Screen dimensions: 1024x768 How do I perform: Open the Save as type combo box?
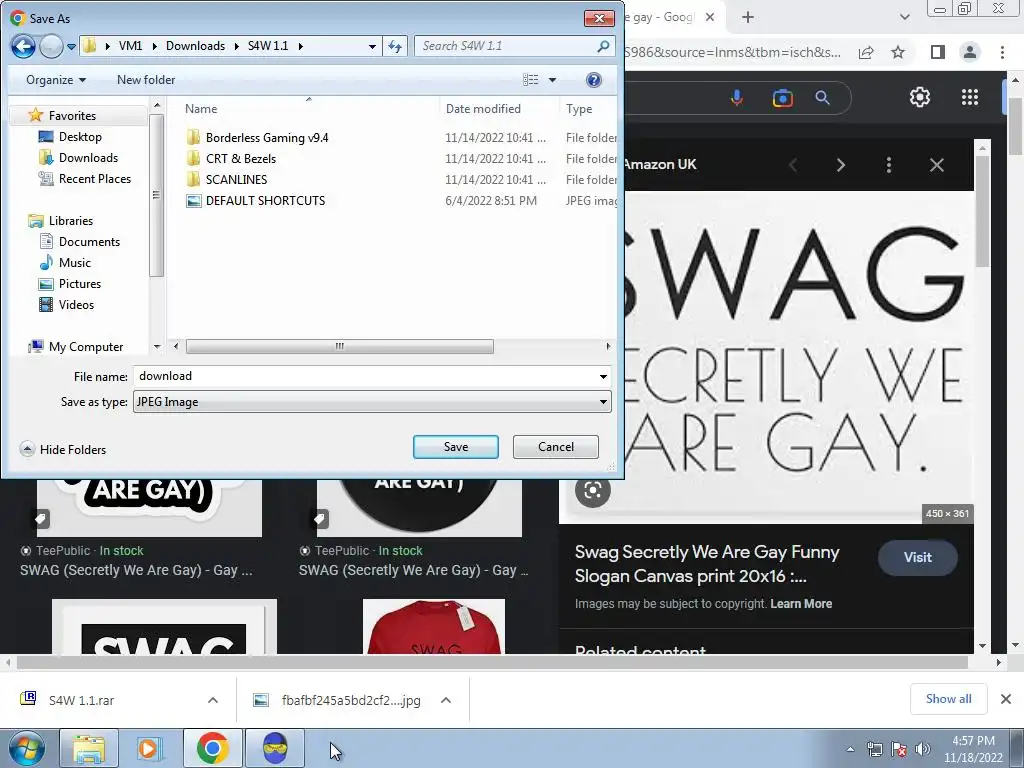tap(372, 402)
